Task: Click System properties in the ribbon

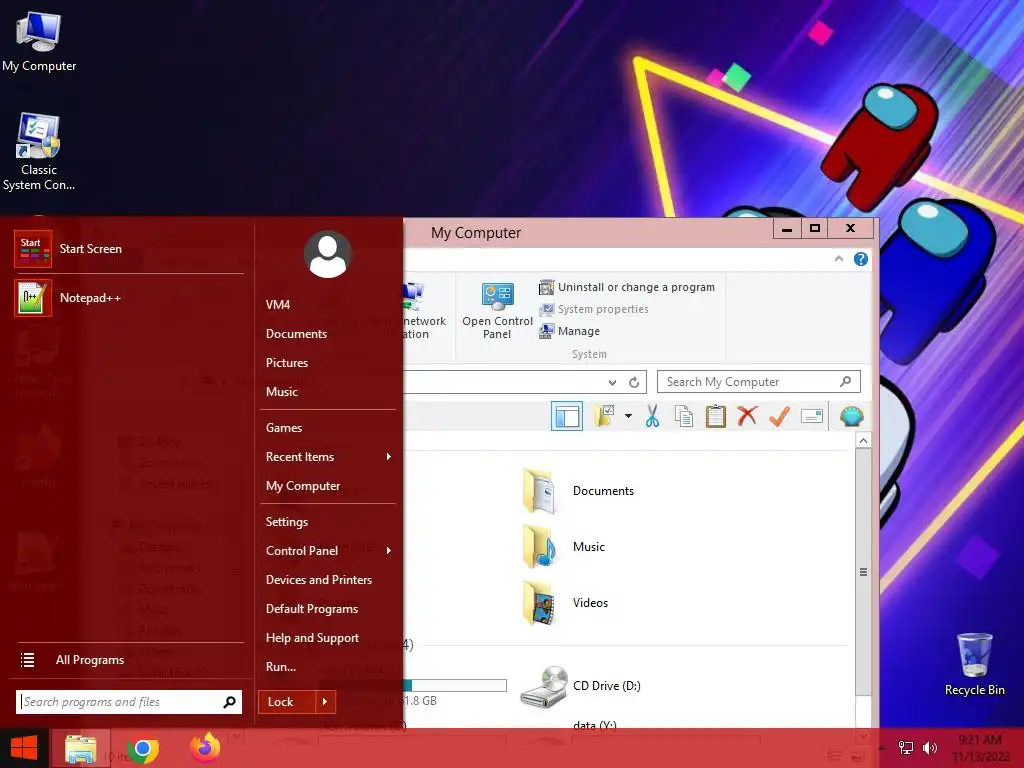Action: click(x=594, y=309)
